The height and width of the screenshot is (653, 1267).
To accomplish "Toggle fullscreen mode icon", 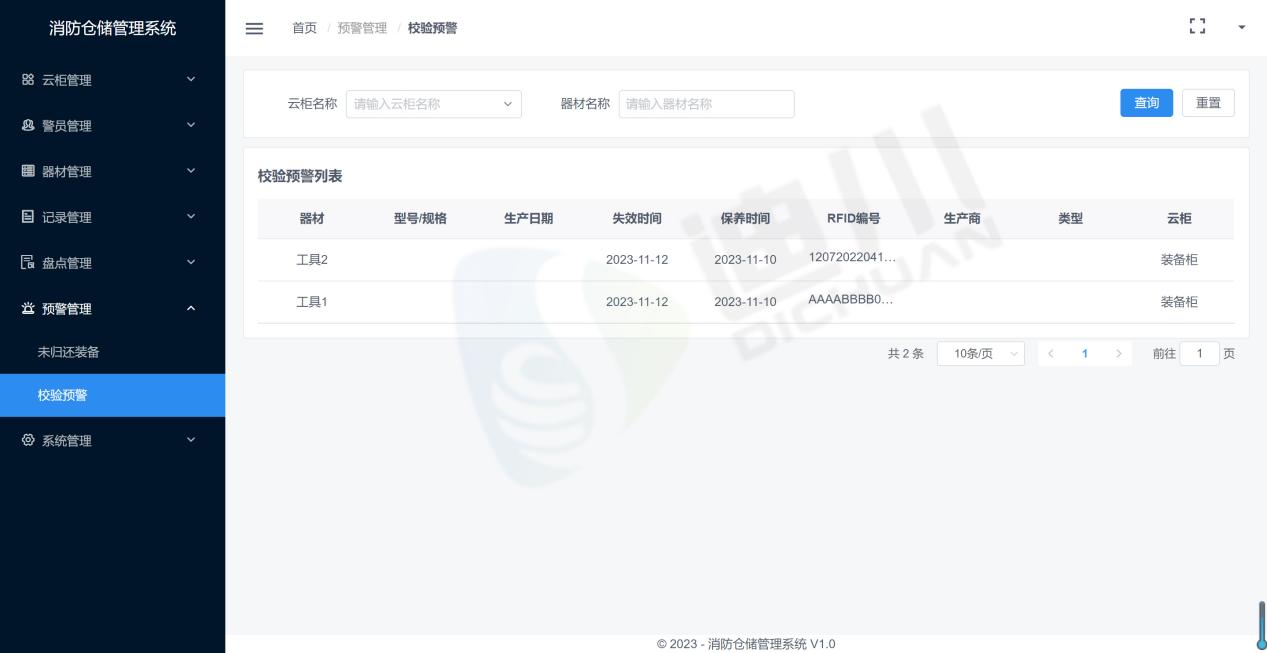I will (x=1196, y=27).
